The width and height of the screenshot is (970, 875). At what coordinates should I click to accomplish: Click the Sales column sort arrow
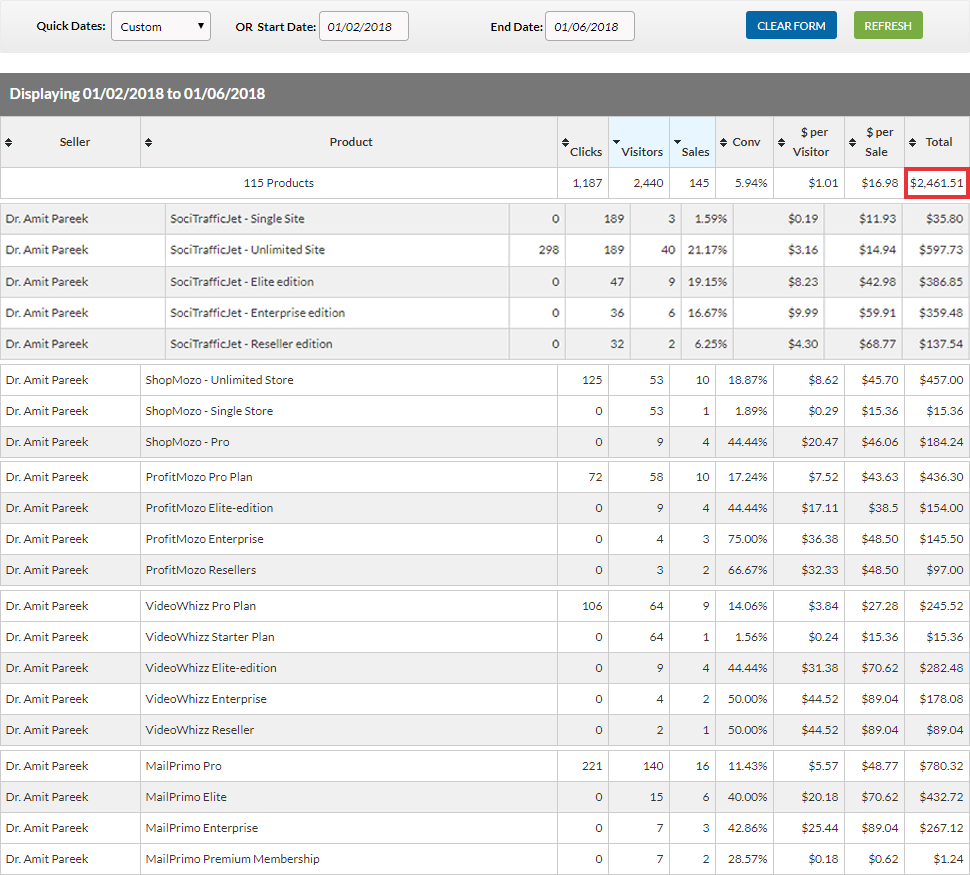(x=677, y=142)
